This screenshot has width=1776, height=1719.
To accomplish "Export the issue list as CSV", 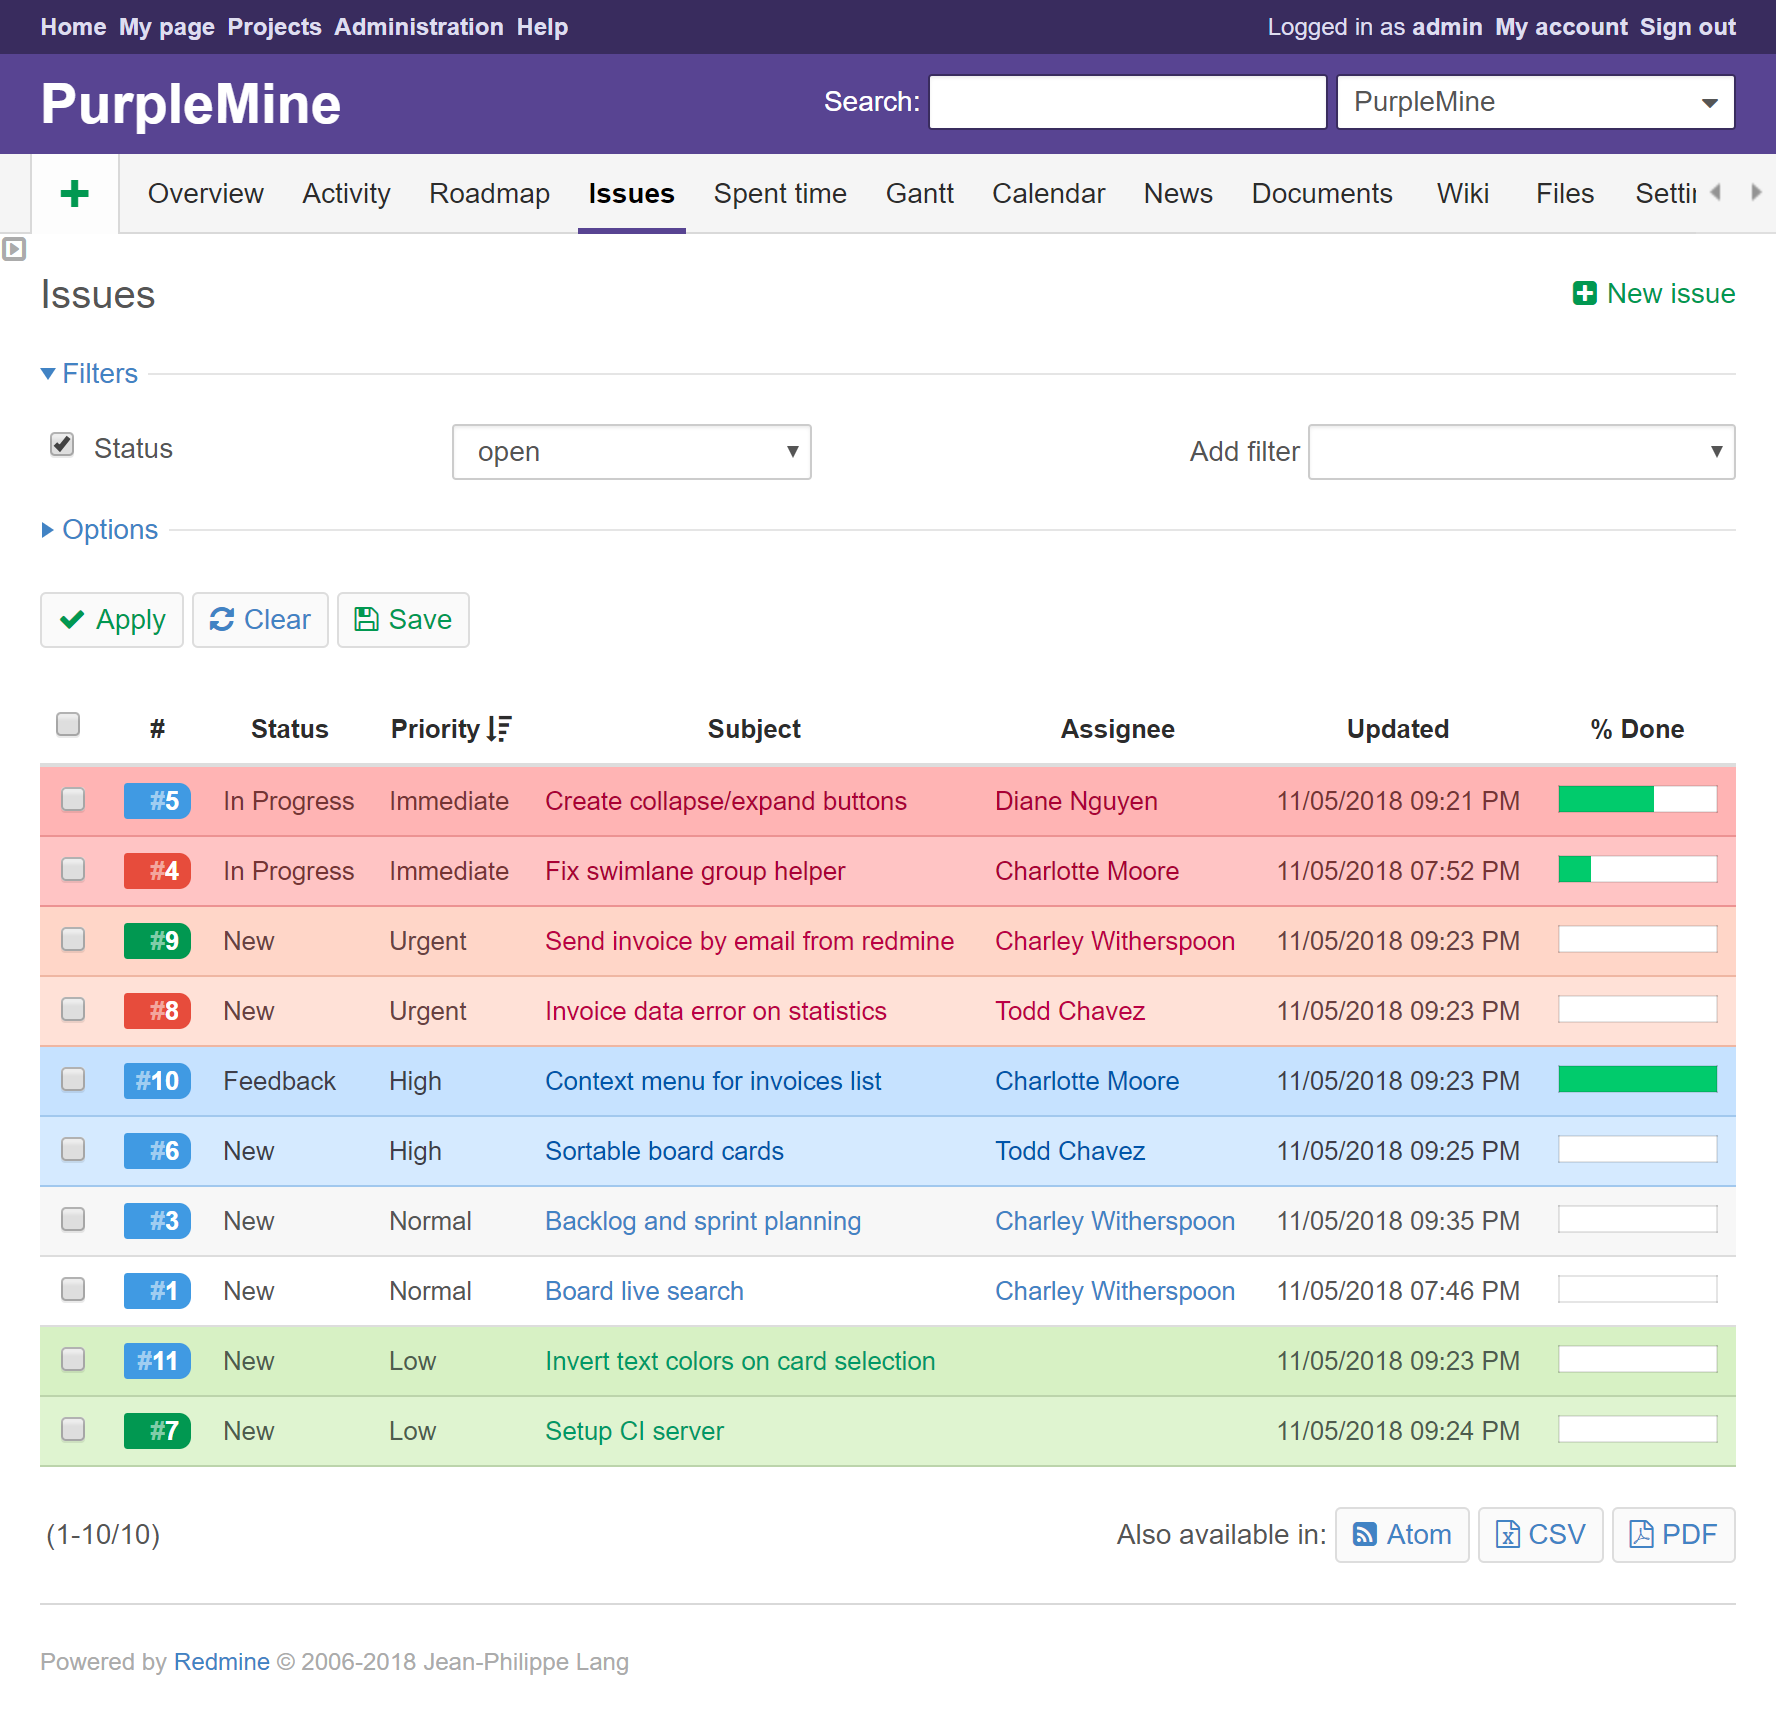I will (x=1540, y=1534).
